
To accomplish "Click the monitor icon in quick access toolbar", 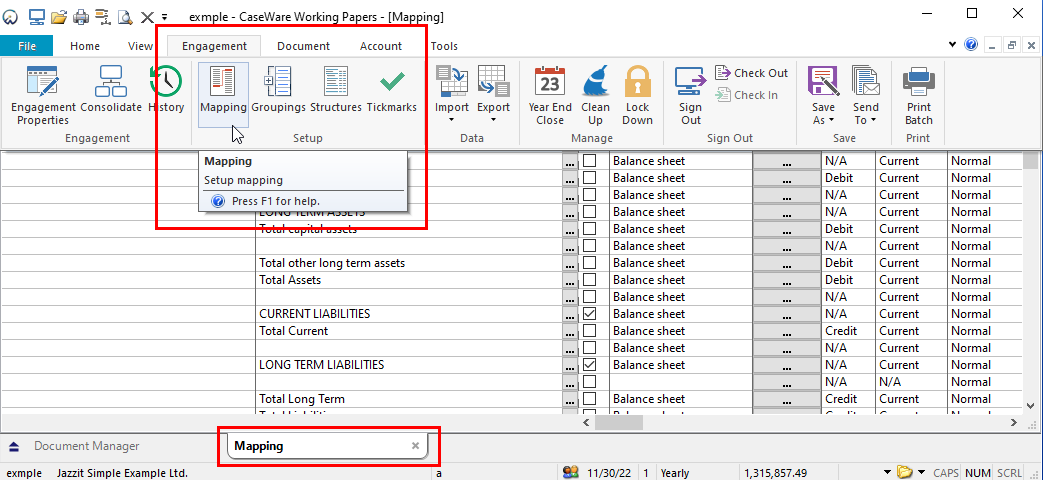I will coord(37,17).
